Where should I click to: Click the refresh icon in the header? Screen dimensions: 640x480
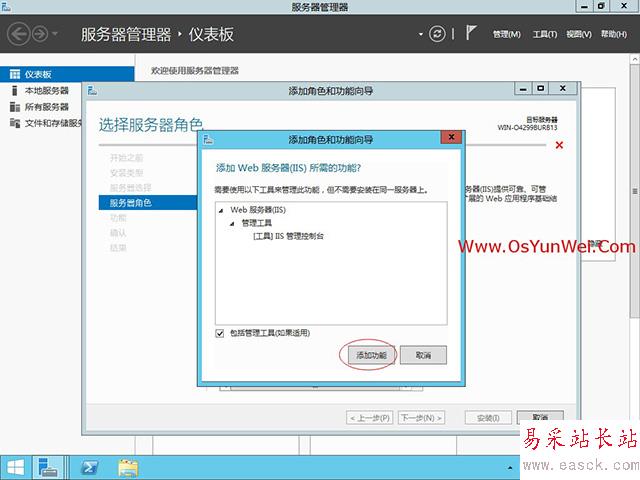(x=437, y=34)
